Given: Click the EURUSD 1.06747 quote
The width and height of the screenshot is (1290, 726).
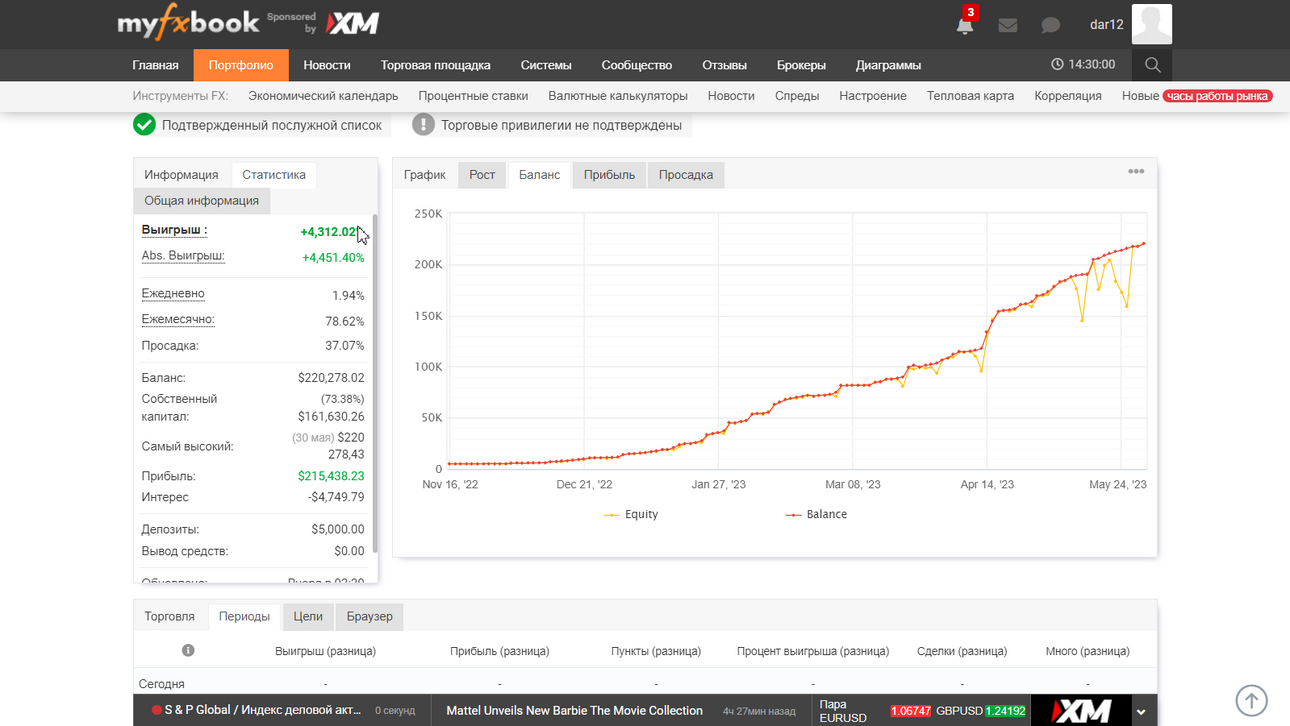Looking at the screenshot, I should [x=910, y=711].
